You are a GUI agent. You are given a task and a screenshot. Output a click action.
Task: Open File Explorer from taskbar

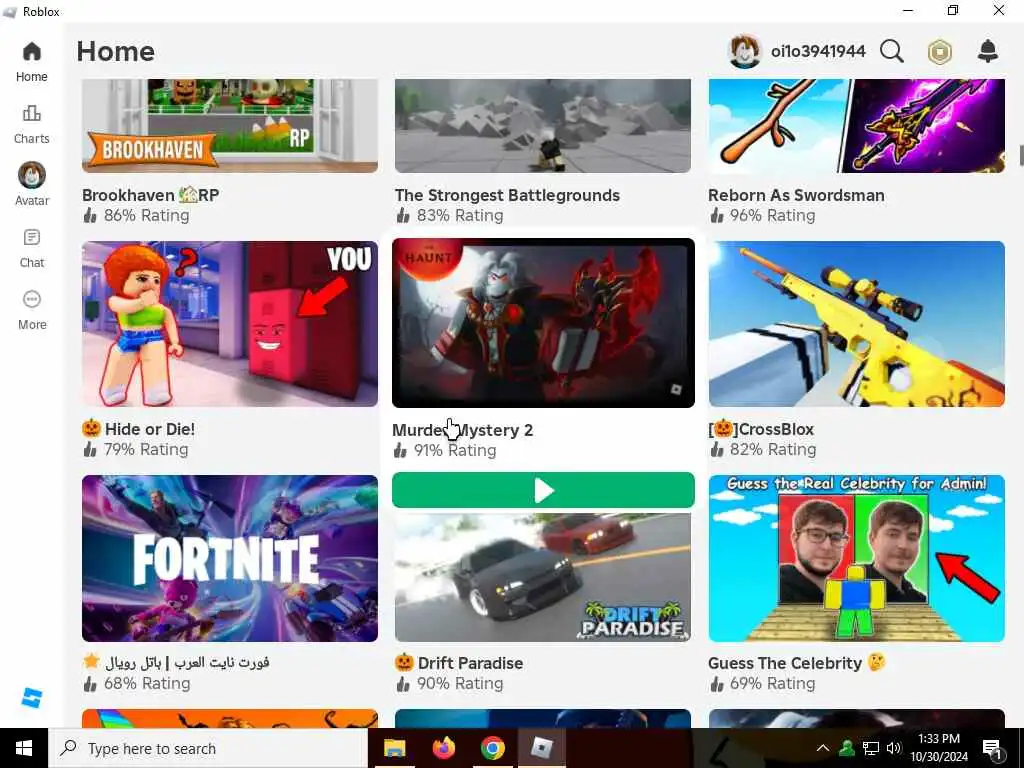coord(394,748)
